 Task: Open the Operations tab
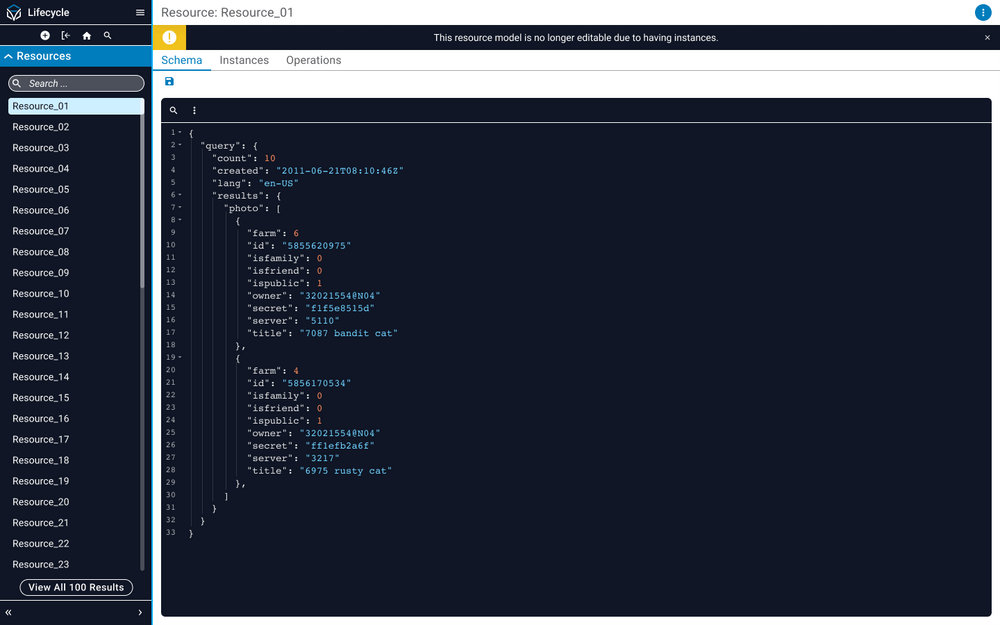click(313, 60)
